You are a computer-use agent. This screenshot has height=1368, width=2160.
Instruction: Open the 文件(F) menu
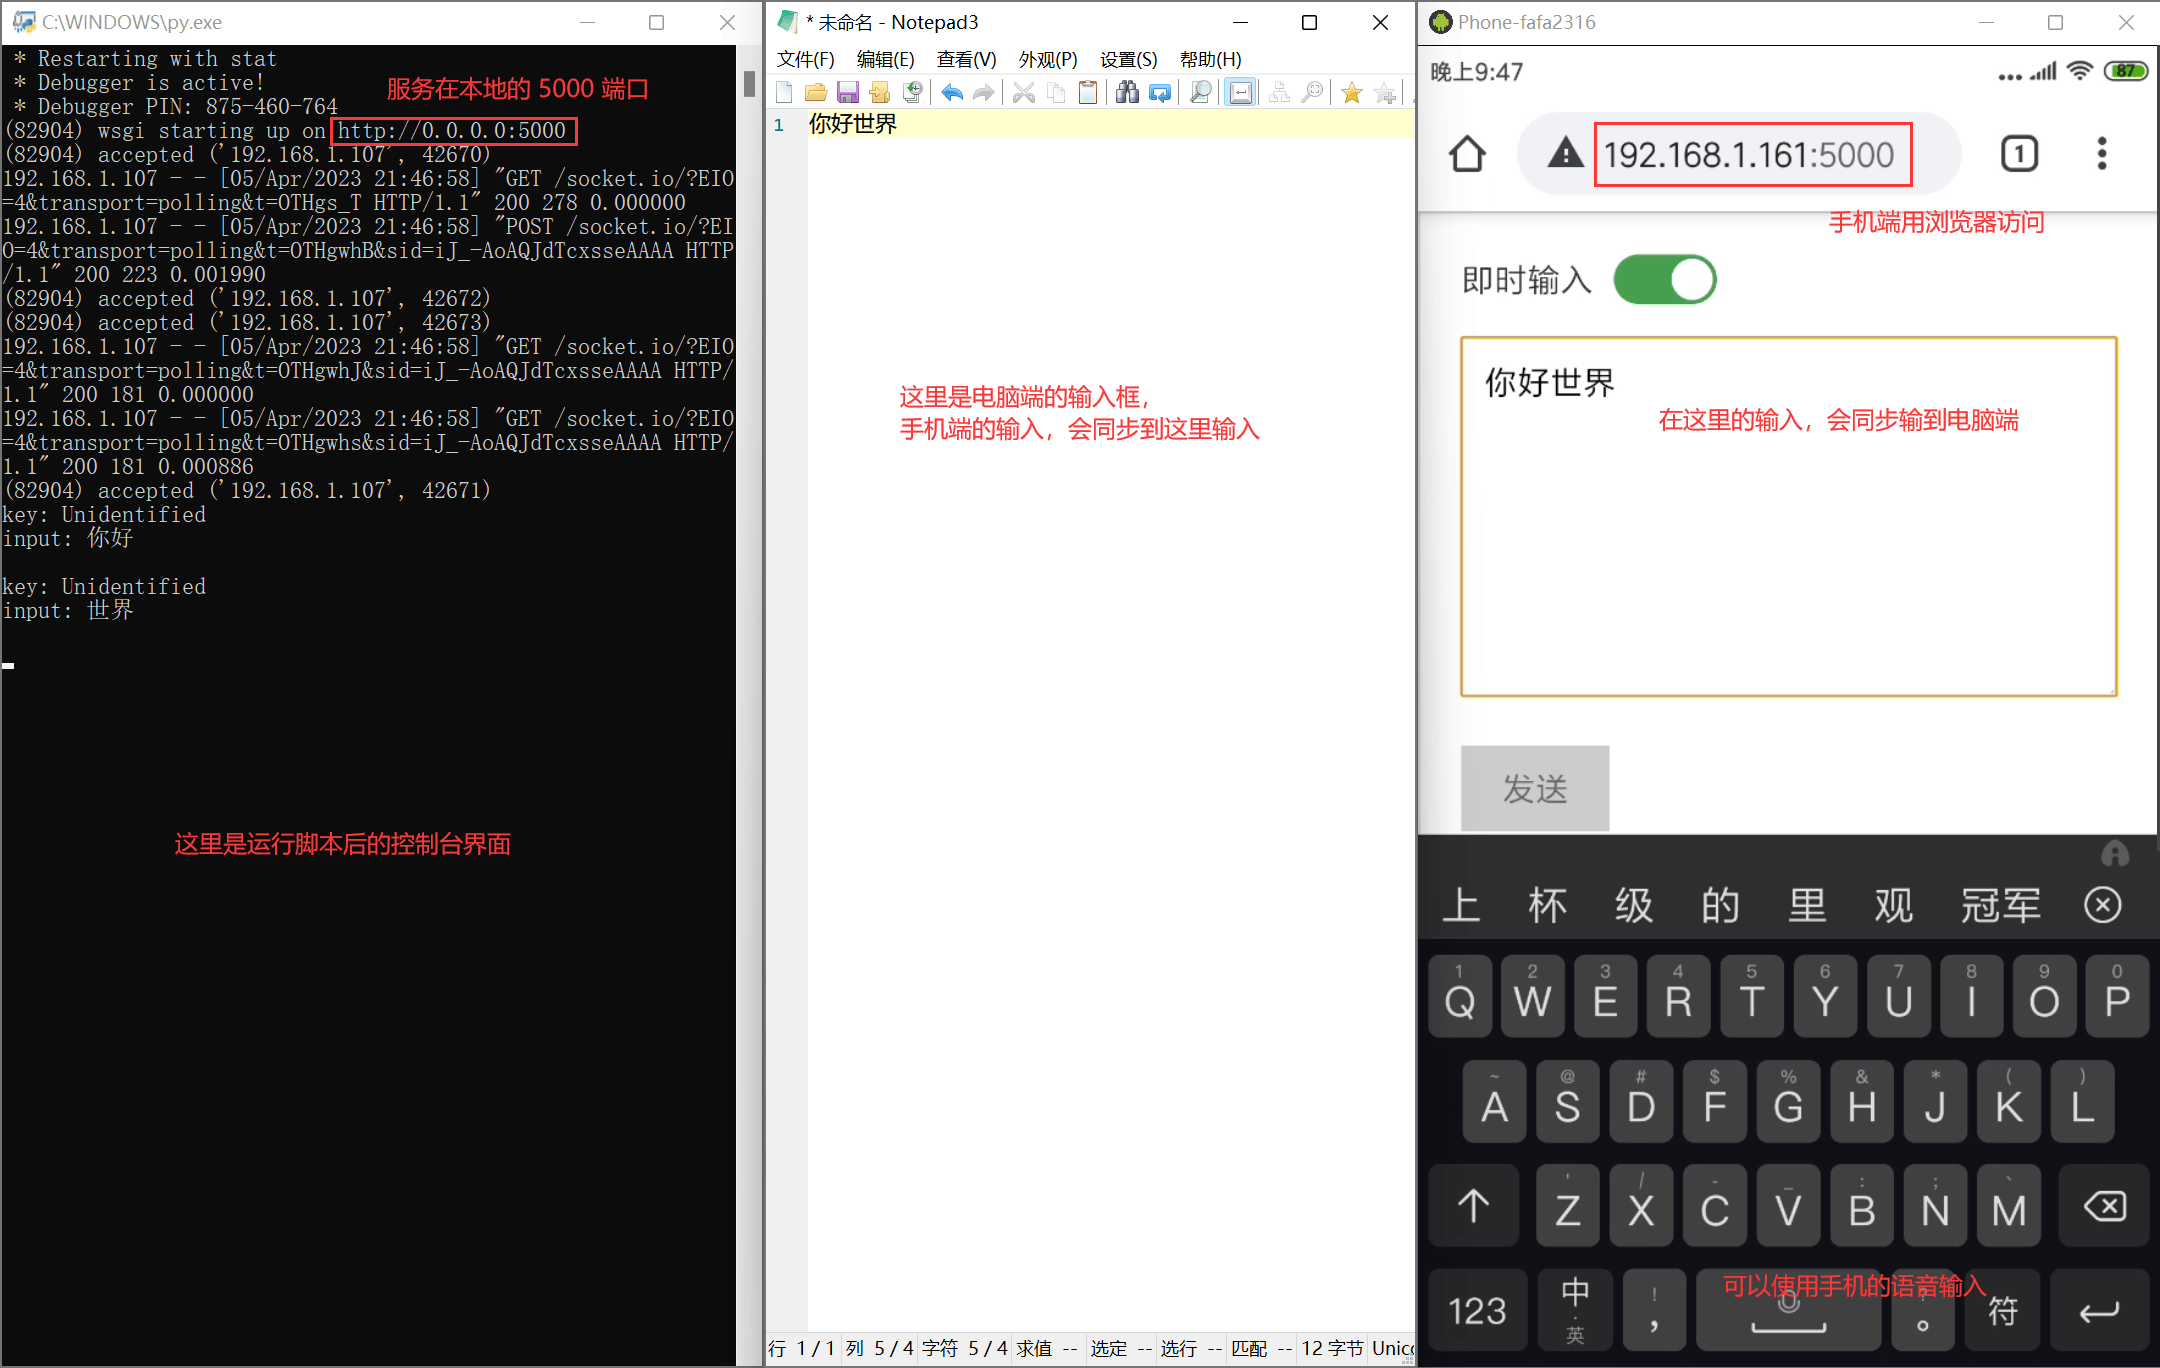[x=805, y=59]
